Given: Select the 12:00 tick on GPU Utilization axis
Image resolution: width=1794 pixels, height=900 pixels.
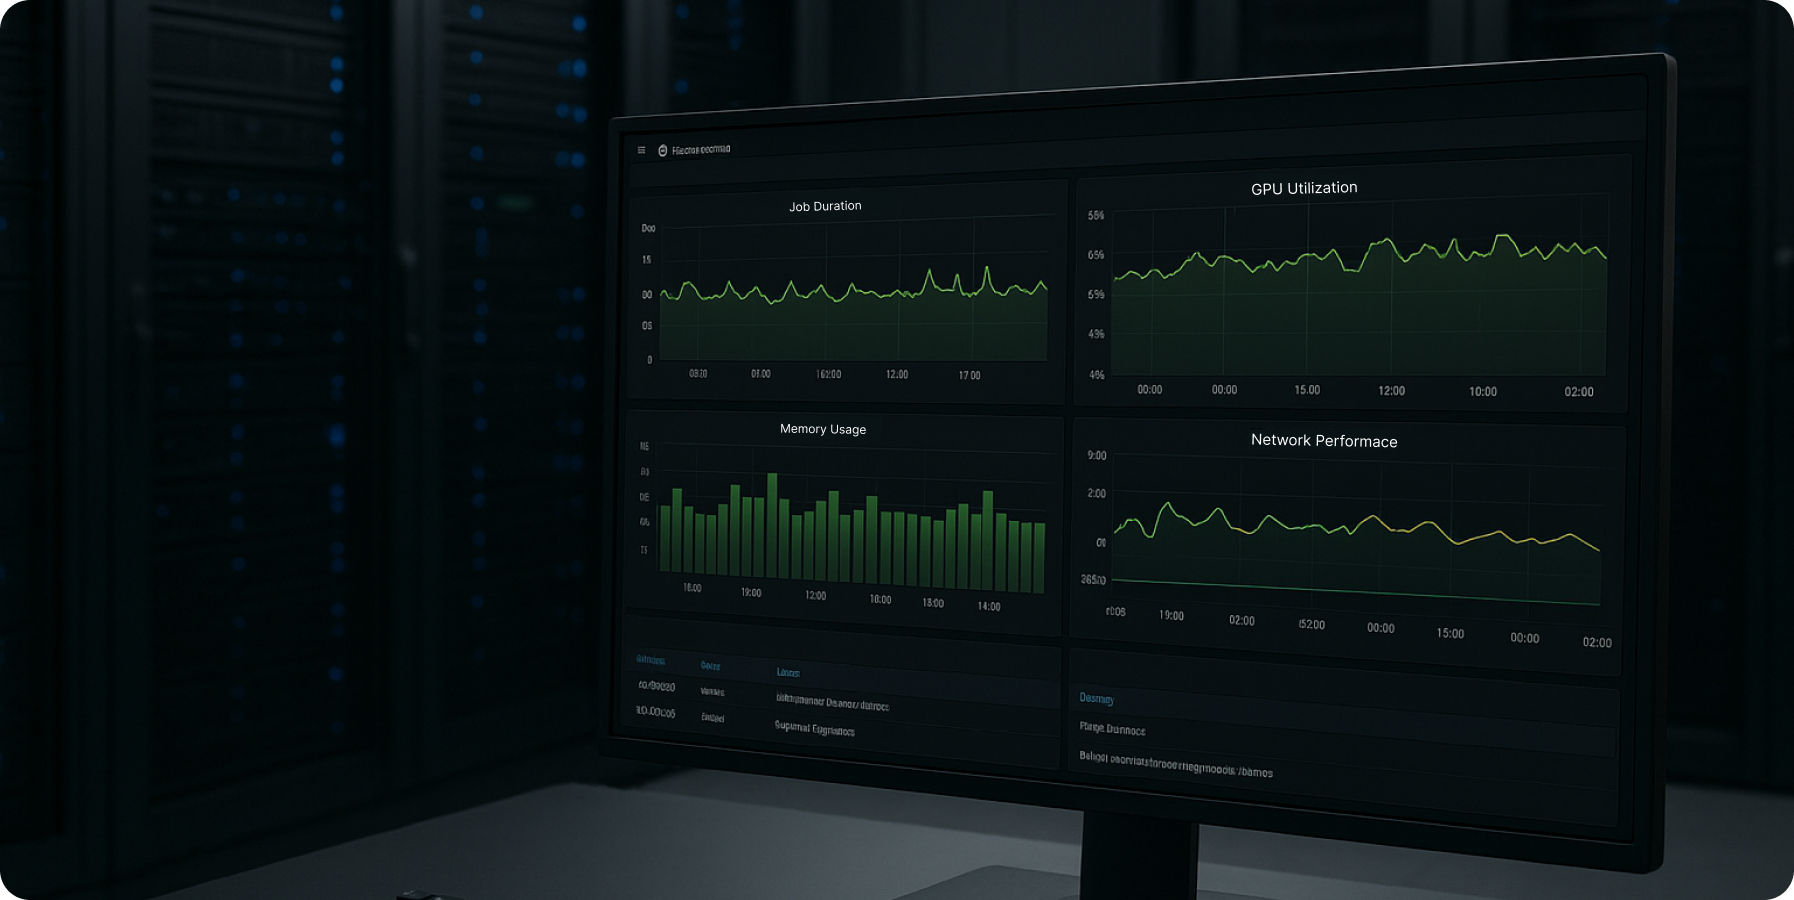Looking at the screenshot, I should (x=1391, y=391).
